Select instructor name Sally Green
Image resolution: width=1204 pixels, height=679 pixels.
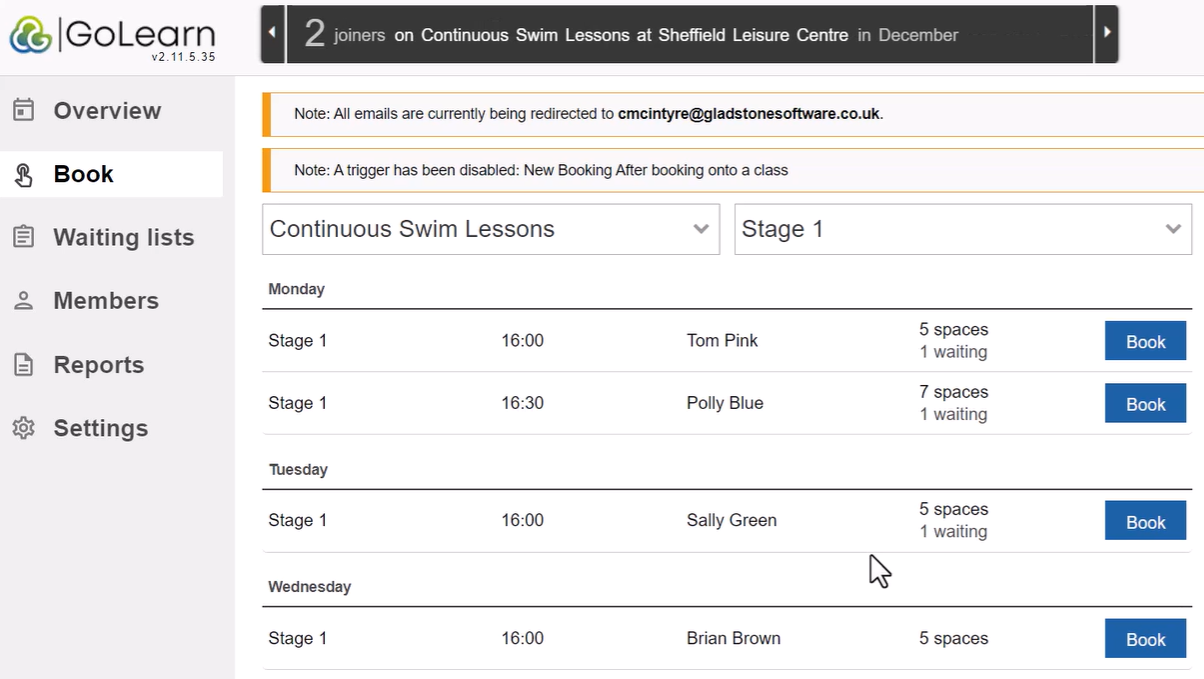coord(731,521)
